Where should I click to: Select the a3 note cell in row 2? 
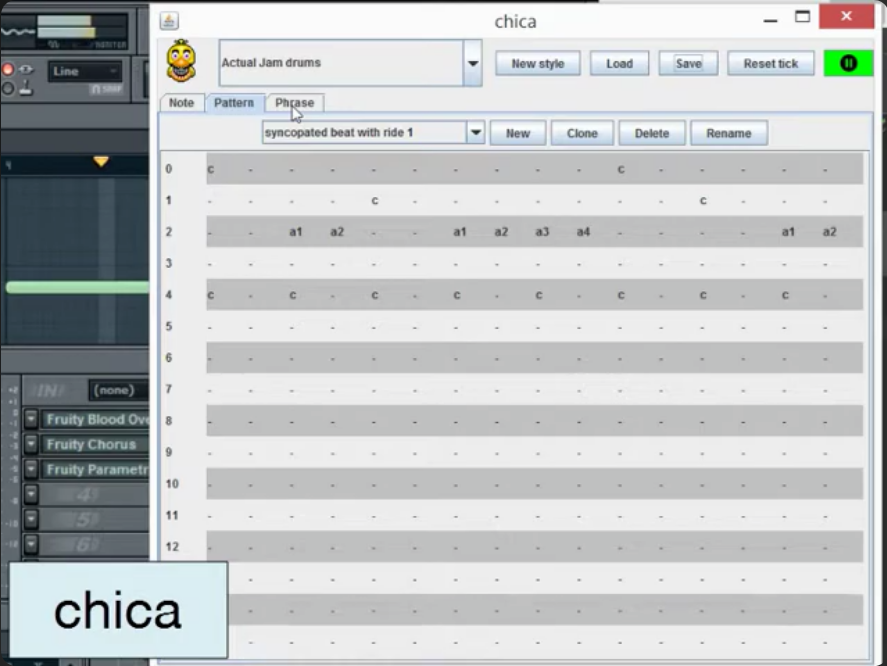[x=542, y=232]
